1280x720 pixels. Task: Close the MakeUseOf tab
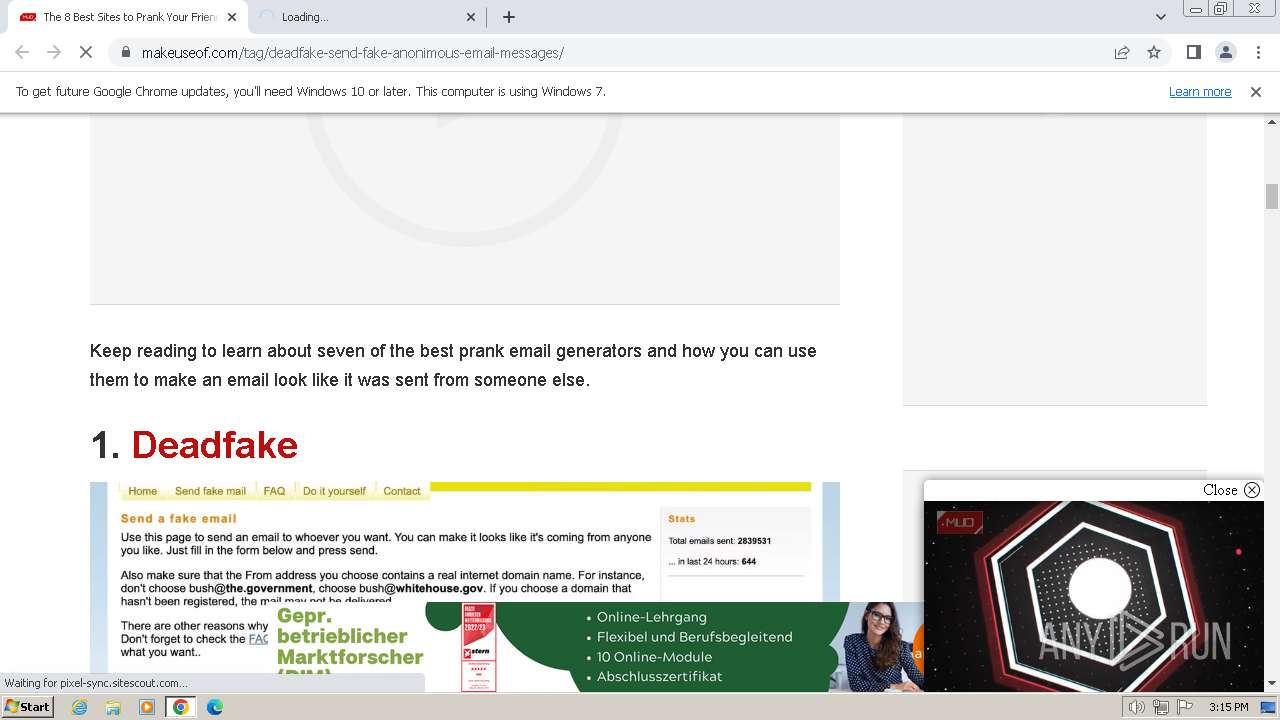pos(232,17)
